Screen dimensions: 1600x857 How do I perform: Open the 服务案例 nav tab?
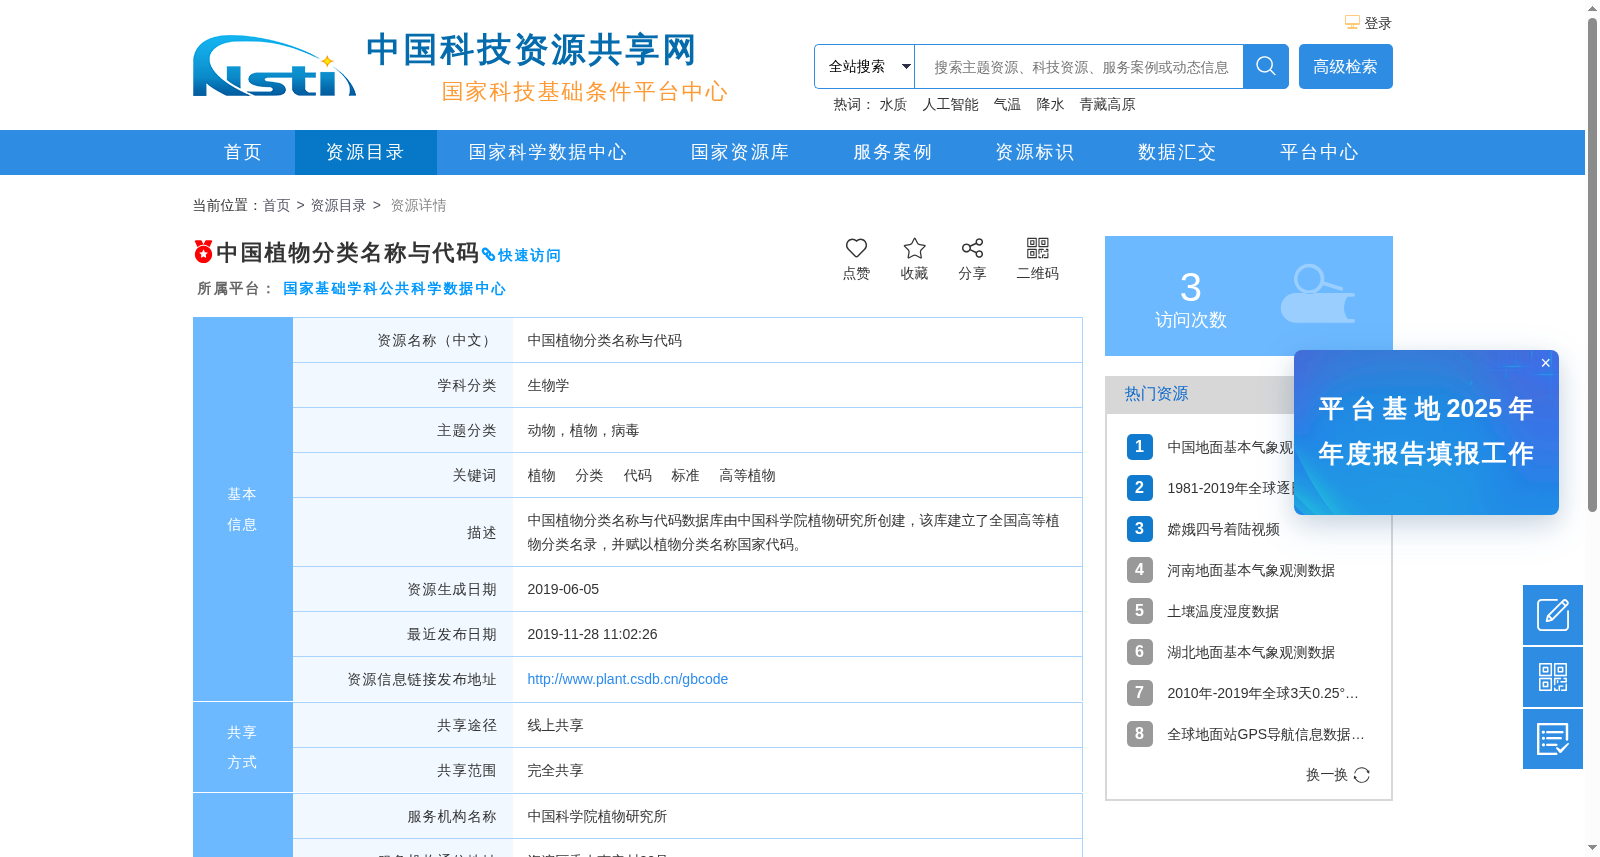coord(892,152)
